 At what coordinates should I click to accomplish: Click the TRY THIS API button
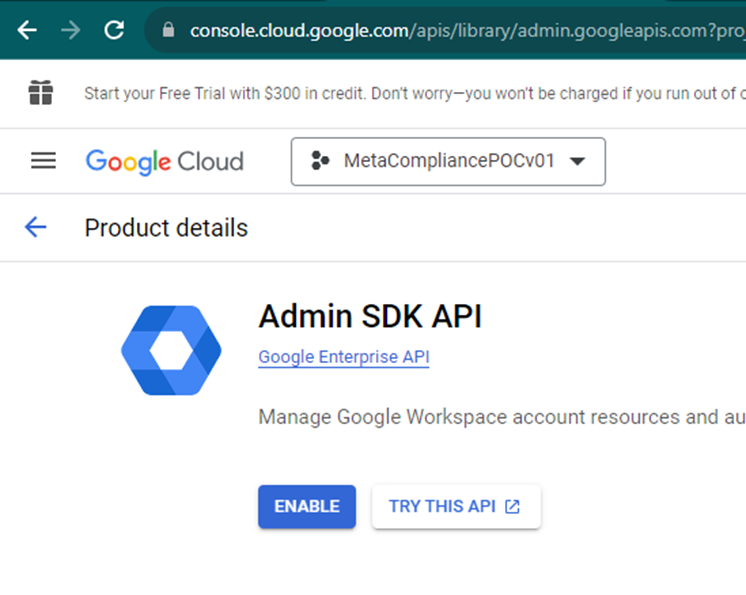[x=456, y=507]
